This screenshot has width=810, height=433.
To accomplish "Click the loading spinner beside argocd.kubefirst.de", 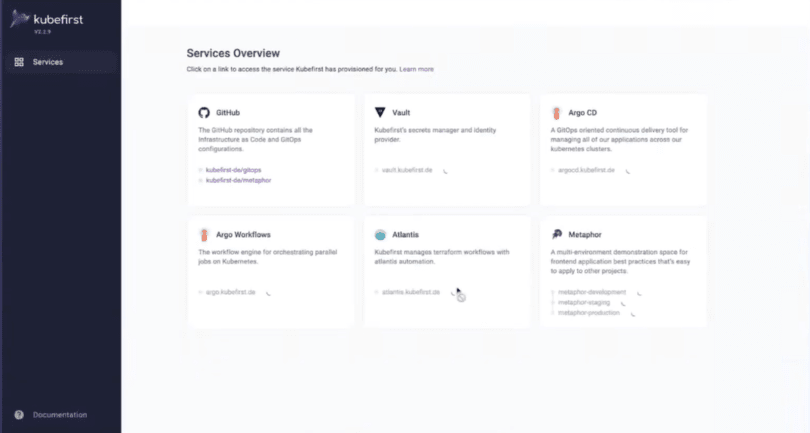I will (x=628, y=171).
